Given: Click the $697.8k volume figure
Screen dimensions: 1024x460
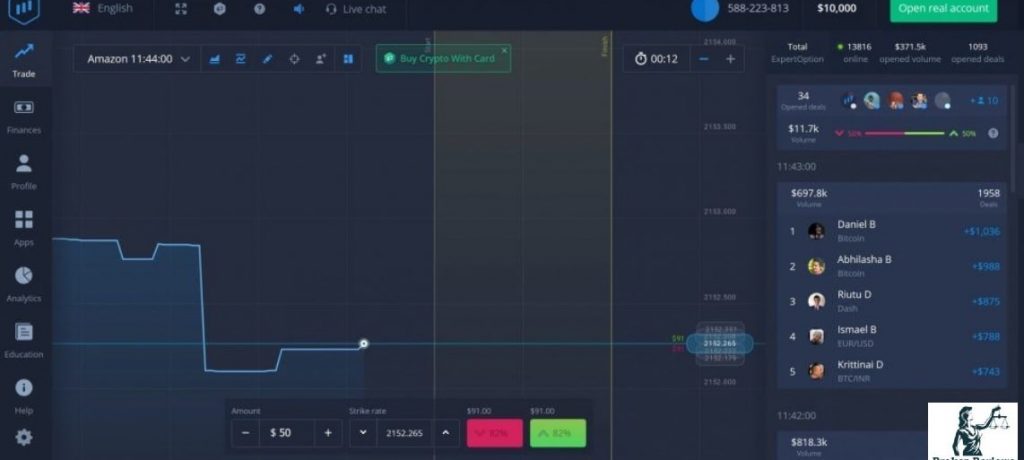Looking at the screenshot, I should tap(809, 193).
